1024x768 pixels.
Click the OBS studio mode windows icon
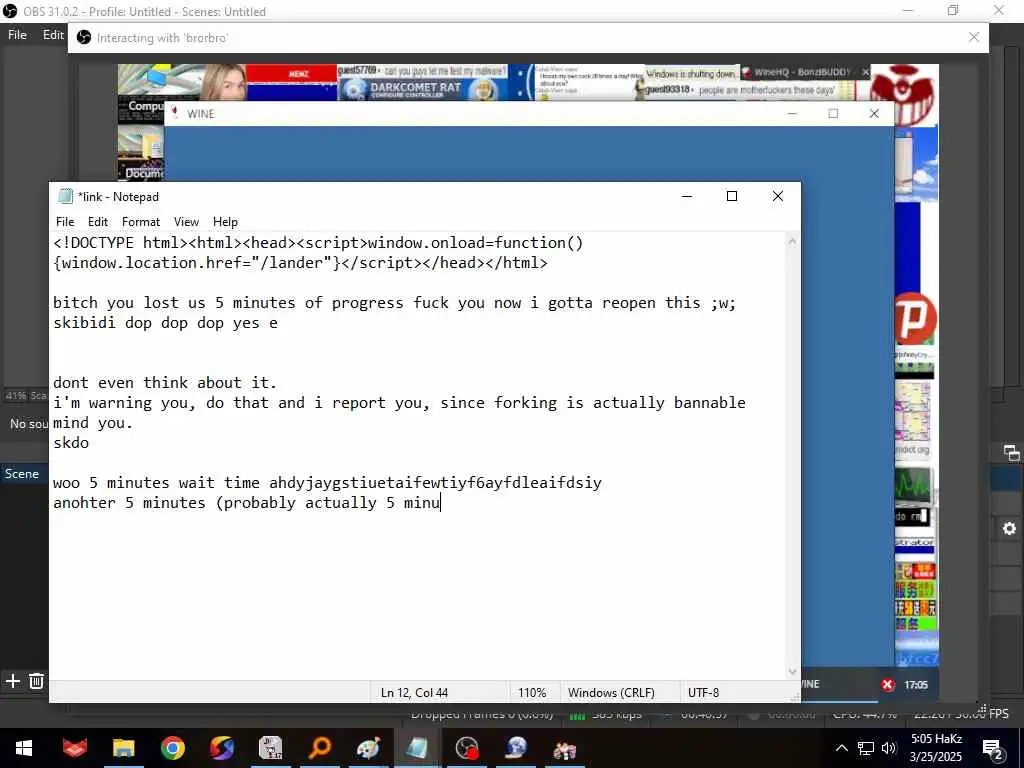(x=1012, y=453)
